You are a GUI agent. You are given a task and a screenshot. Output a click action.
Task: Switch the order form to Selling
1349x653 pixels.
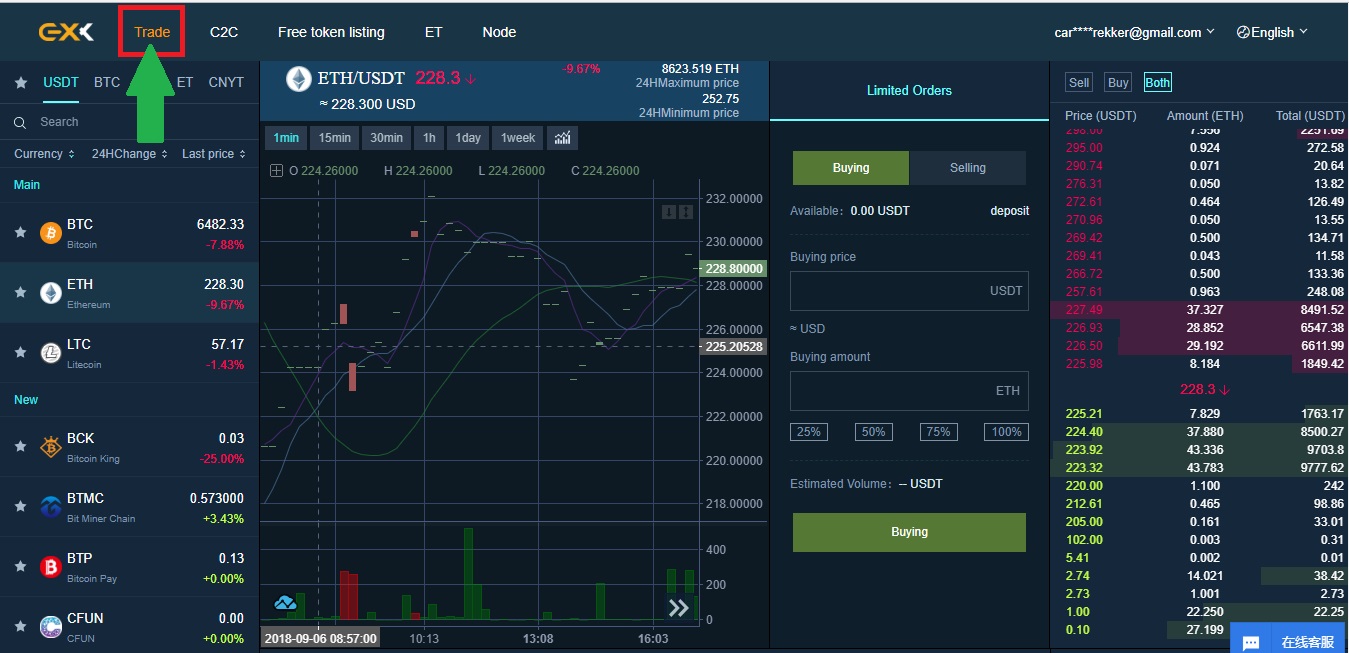click(x=968, y=168)
